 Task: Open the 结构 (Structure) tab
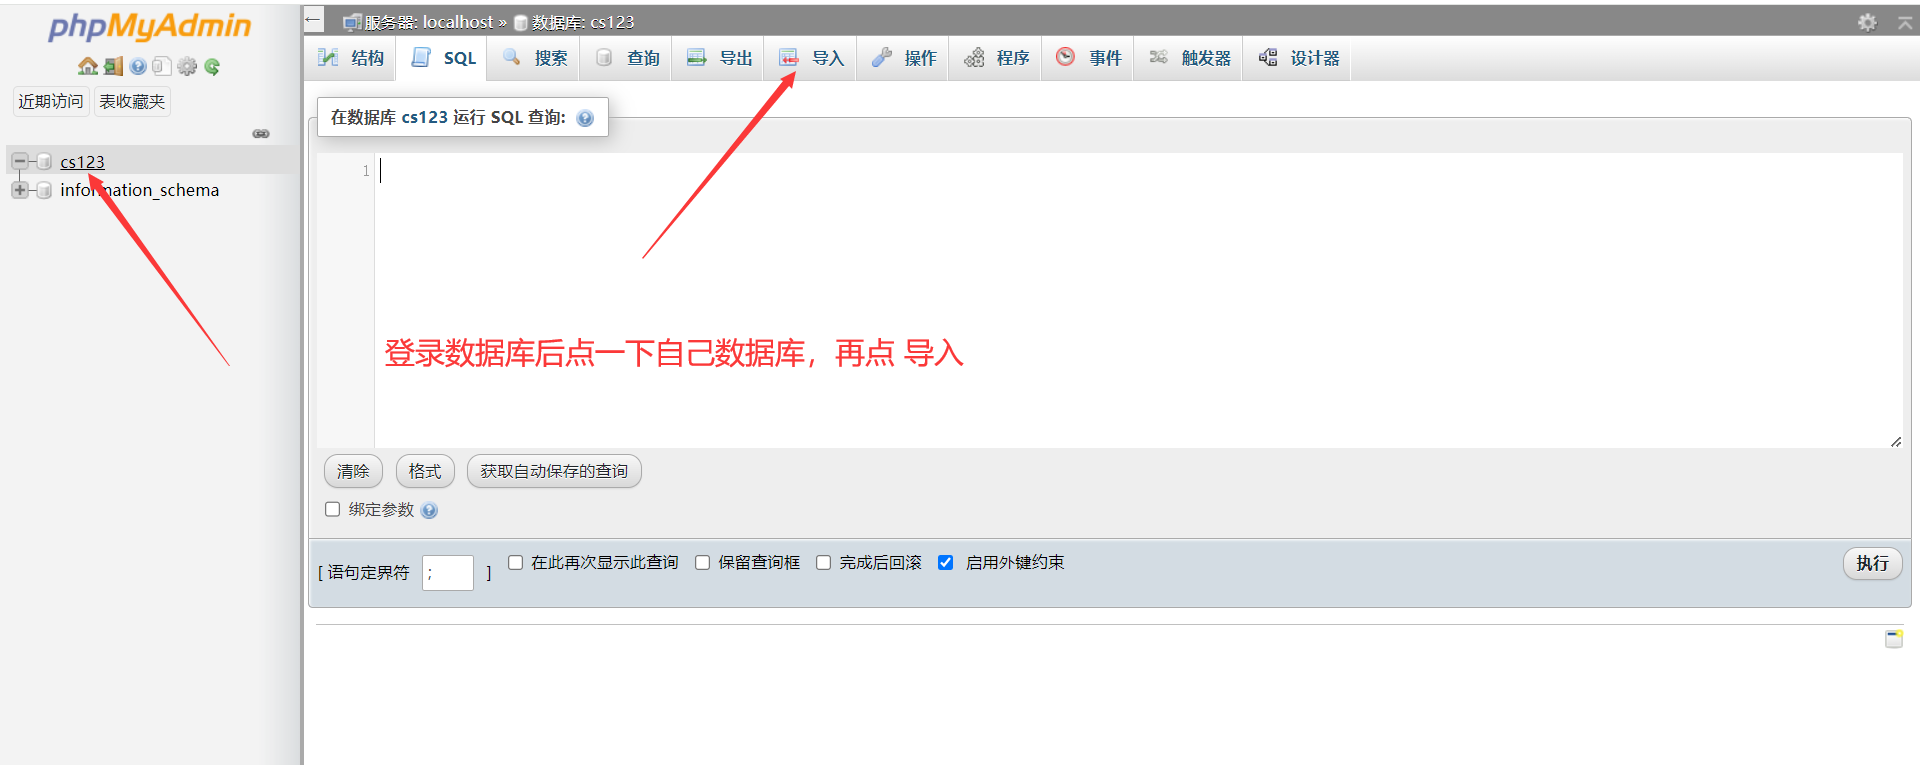[351, 58]
